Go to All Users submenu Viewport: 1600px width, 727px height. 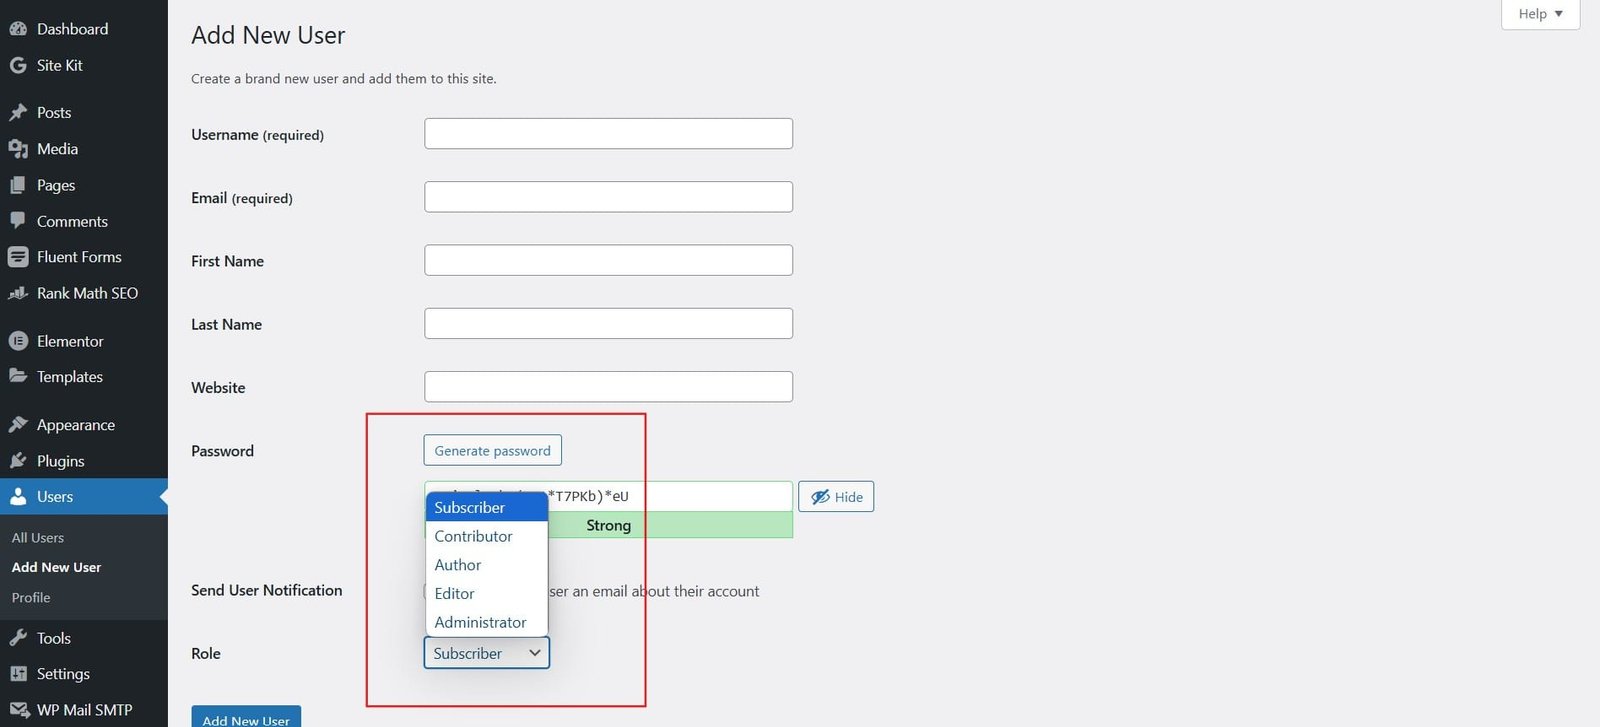coord(38,538)
